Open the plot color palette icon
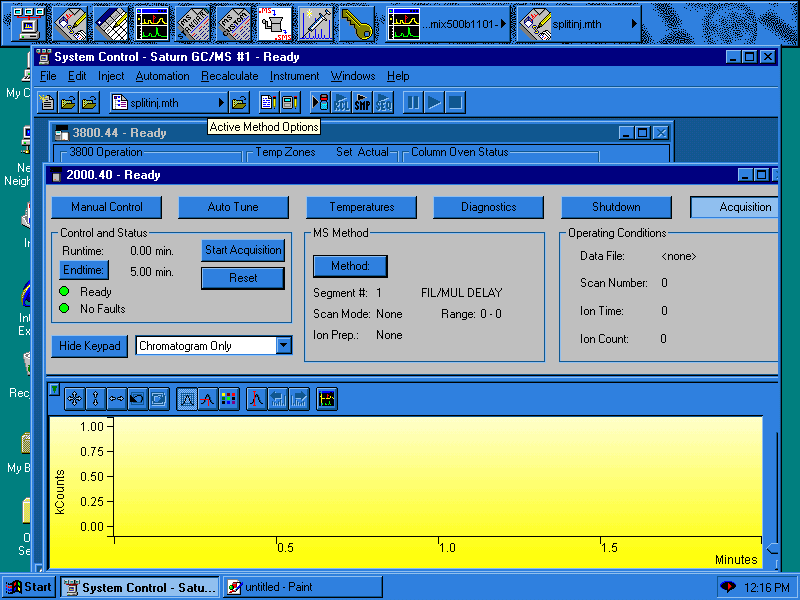Screen dimensions: 800x600 coord(229,399)
